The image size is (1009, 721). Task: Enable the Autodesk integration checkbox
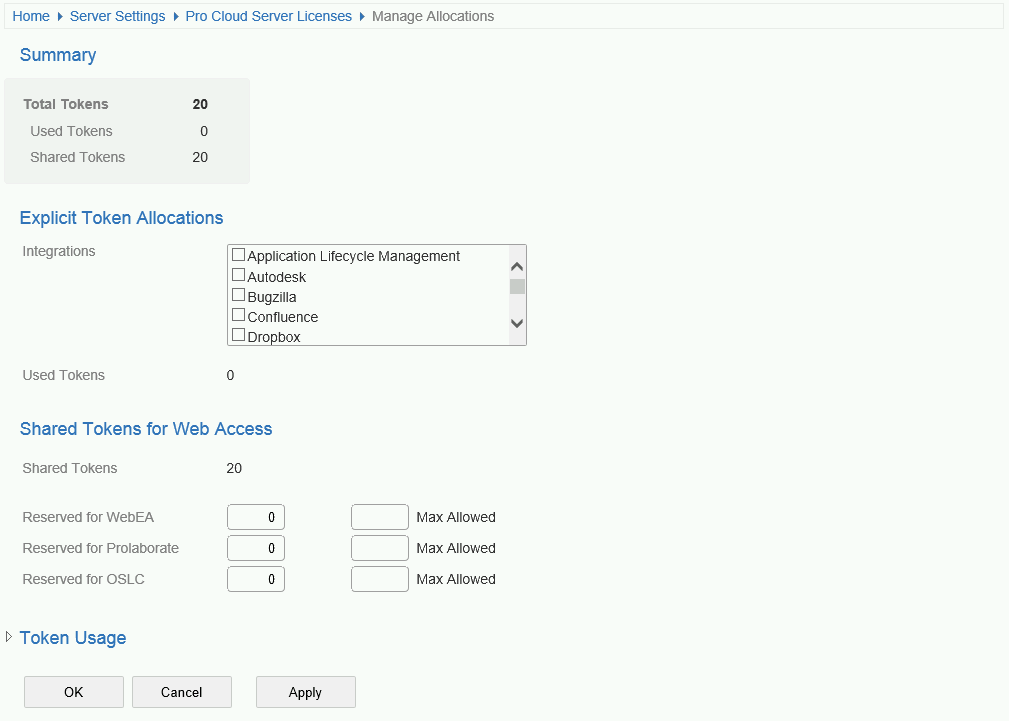coord(238,275)
